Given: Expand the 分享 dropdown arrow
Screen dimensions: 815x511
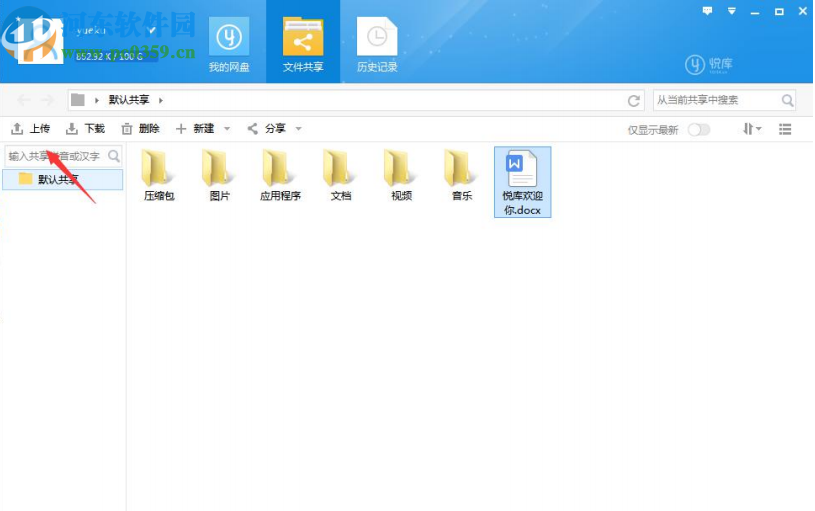Looking at the screenshot, I should (x=298, y=128).
